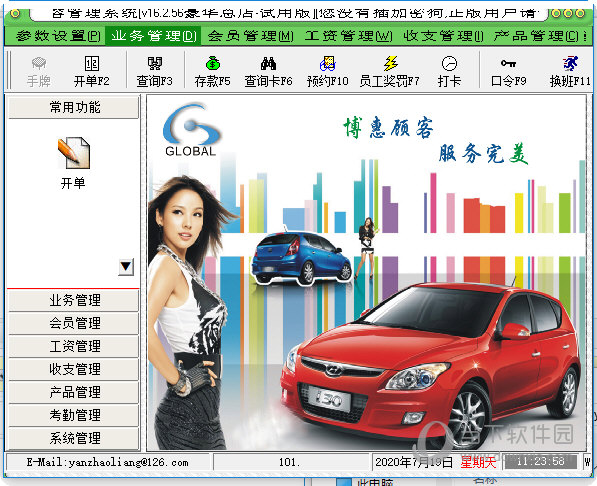Click the 员工奖罚F7 lightning icon

389,71
